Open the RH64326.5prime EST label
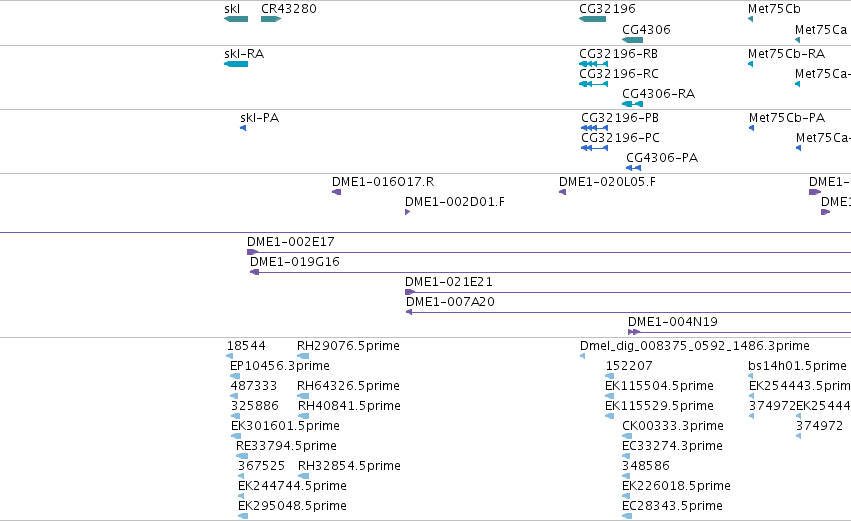This screenshot has height=521, width=851. 348,386
